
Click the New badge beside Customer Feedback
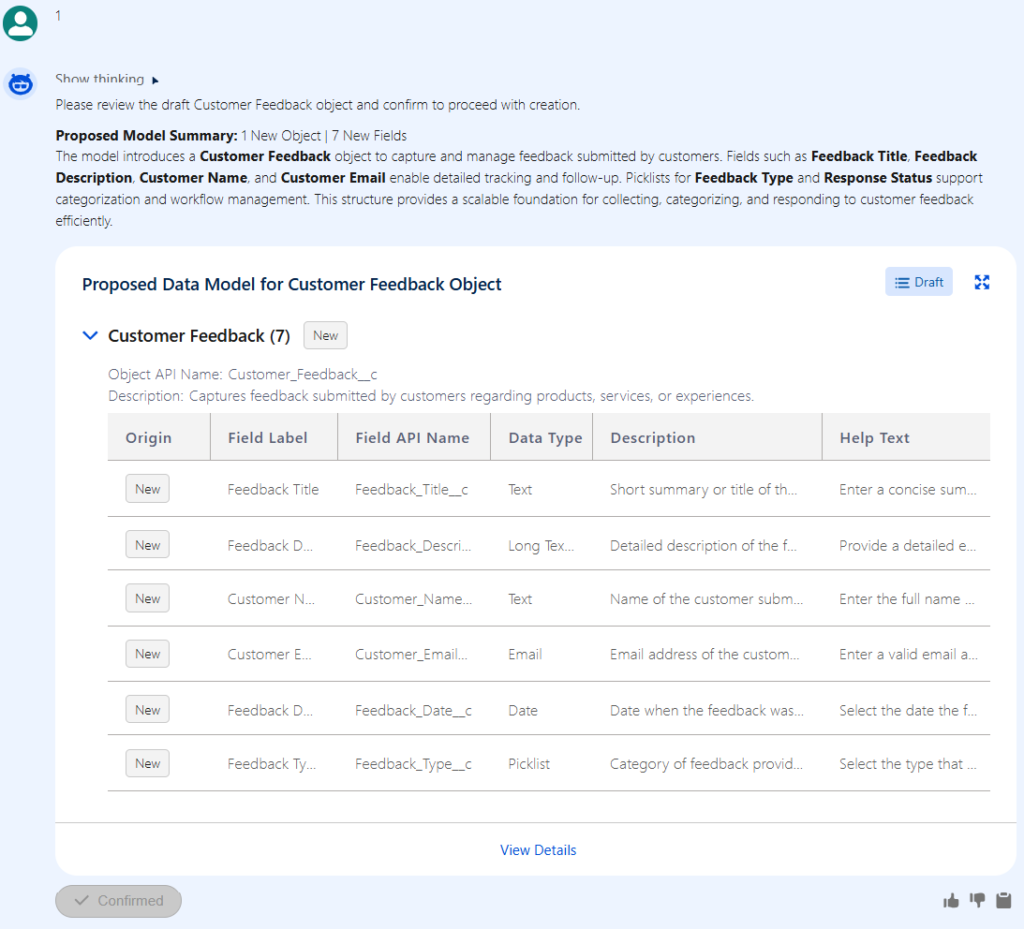pyautogui.click(x=325, y=336)
